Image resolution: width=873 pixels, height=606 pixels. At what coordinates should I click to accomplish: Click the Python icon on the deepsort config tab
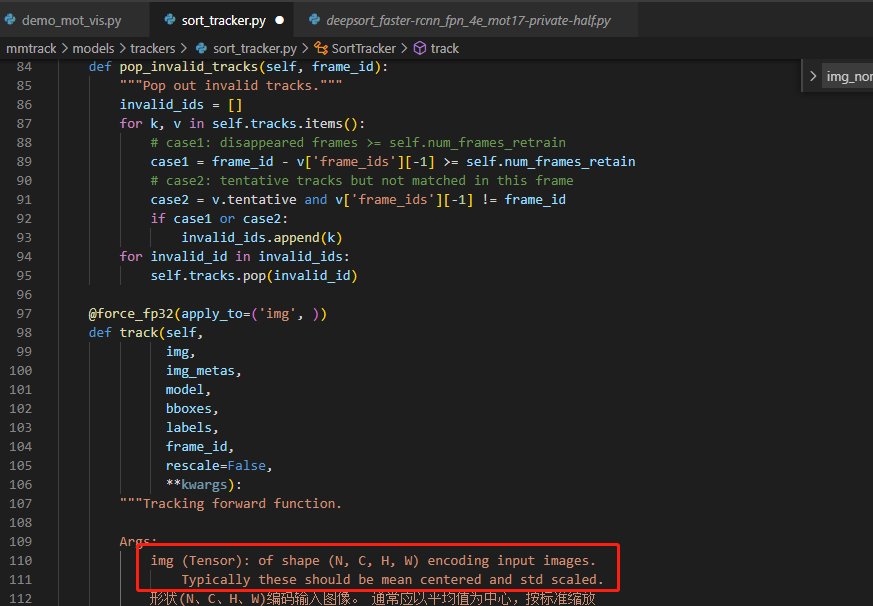313,18
